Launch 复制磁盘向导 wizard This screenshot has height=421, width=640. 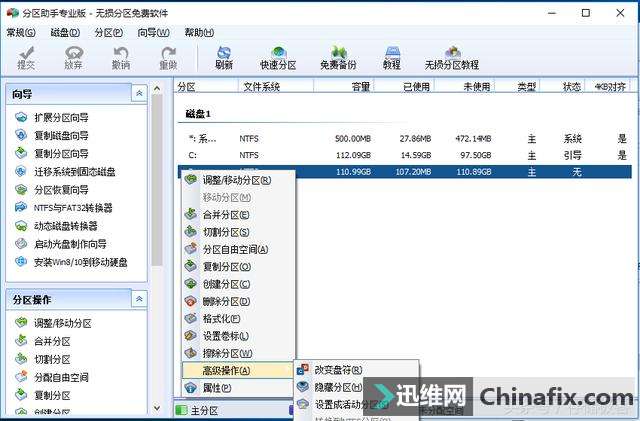click(52, 136)
